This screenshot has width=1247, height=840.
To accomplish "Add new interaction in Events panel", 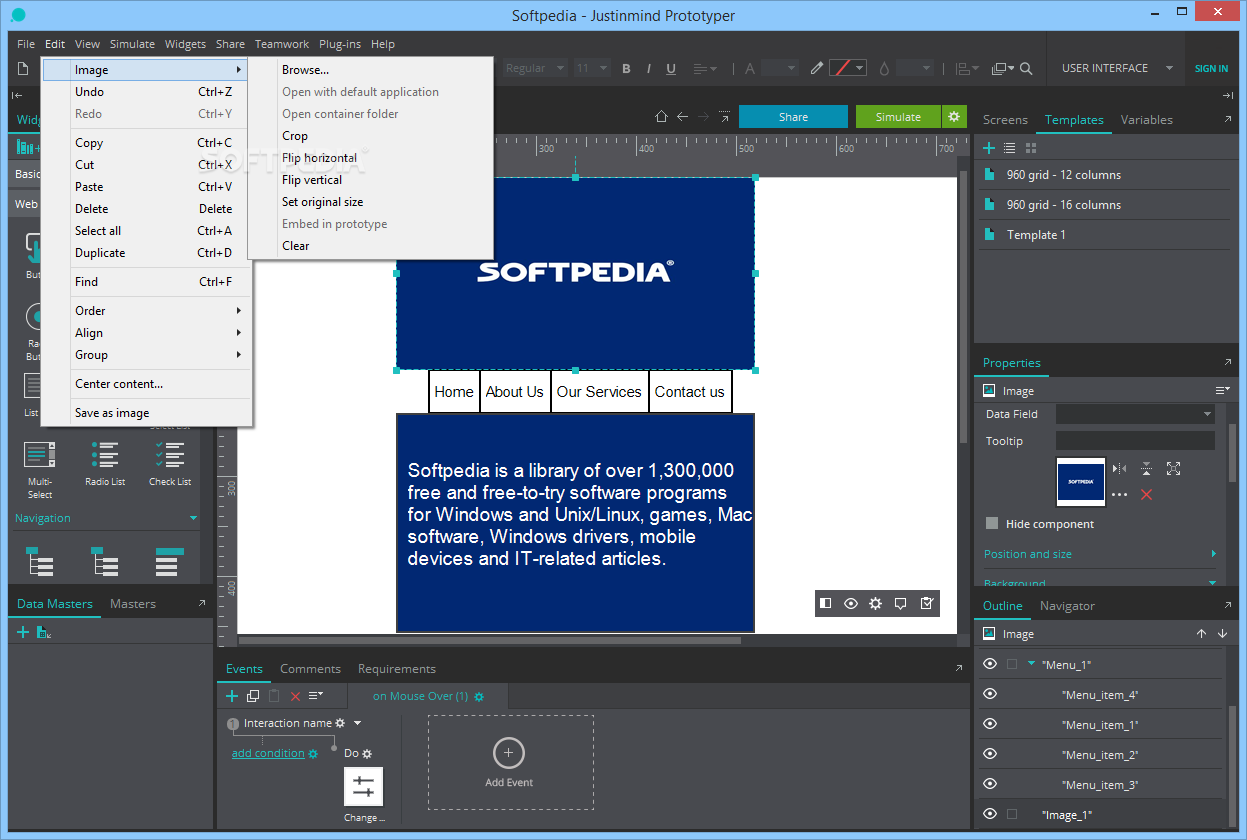I will [x=232, y=696].
